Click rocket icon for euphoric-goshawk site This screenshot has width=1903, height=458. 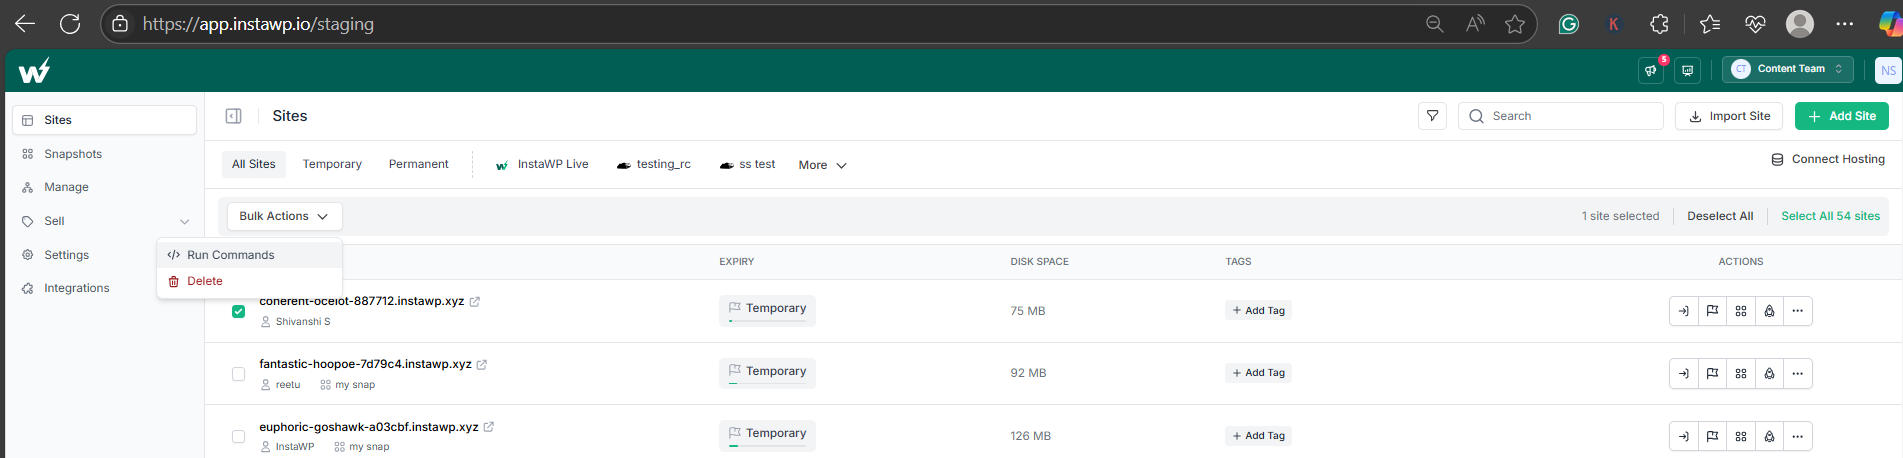click(1769, 436)
